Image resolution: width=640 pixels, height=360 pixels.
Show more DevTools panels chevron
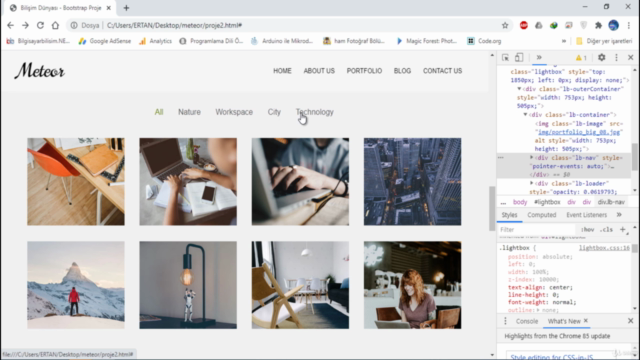pos(539,58)
